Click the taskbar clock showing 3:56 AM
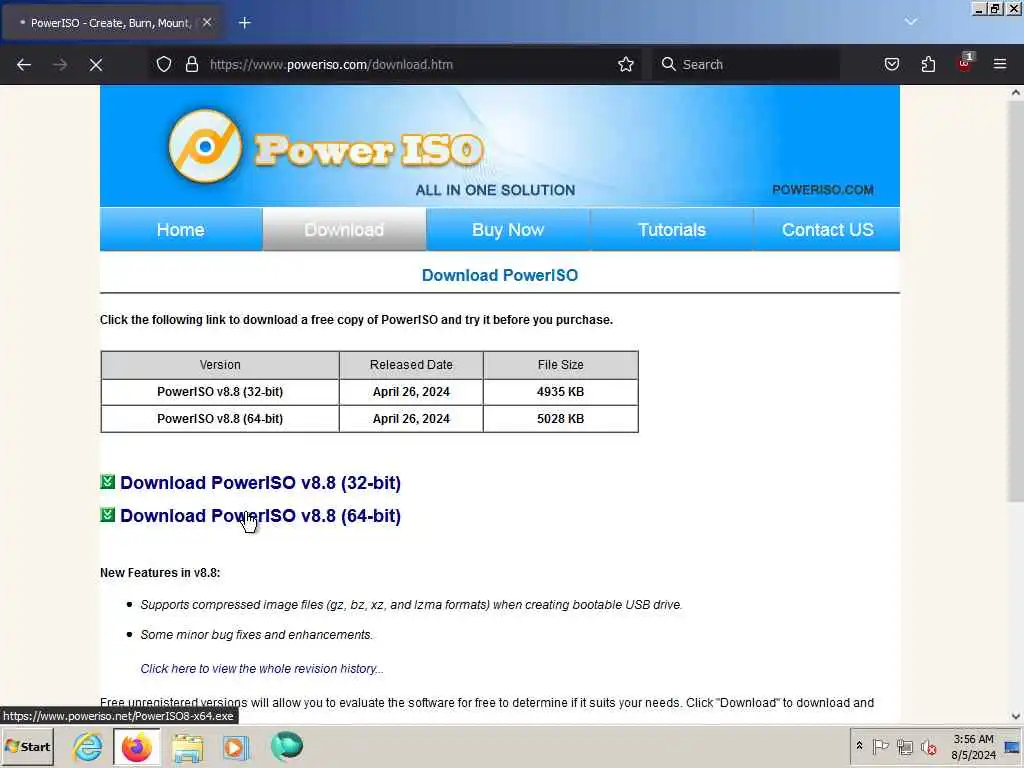 [974, 746]
